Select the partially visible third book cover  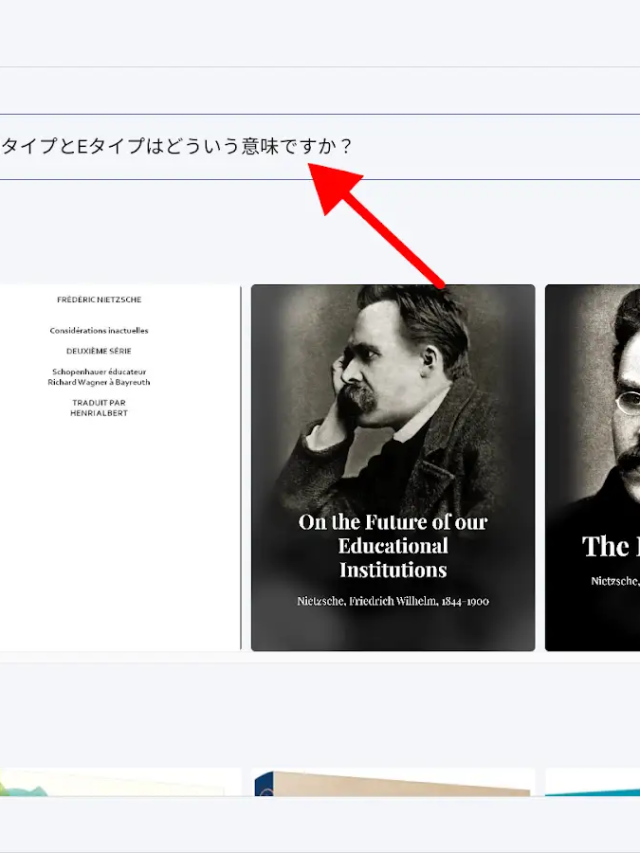click(593, 467)
